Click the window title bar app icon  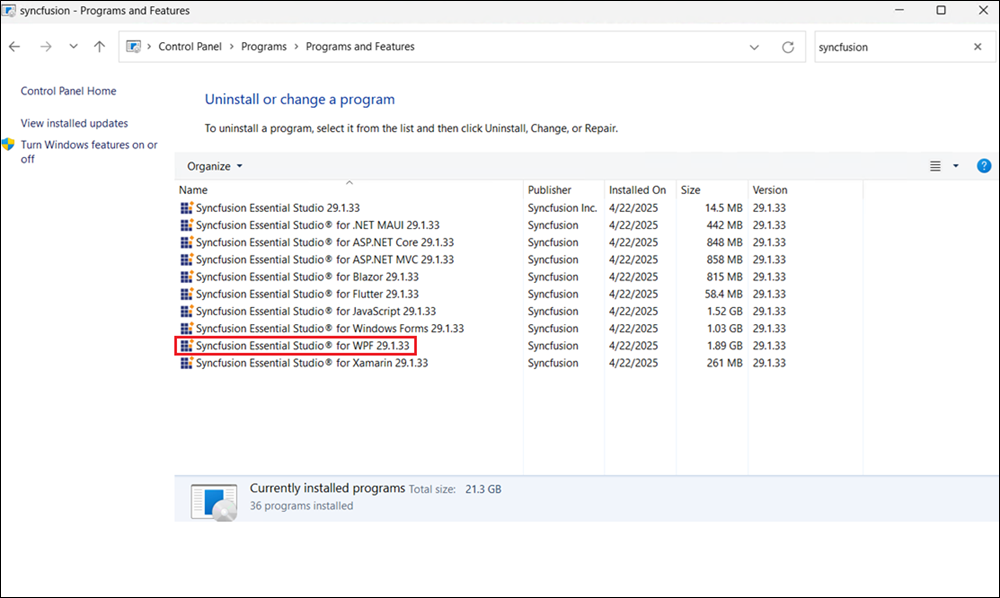[x=8, y=10]
